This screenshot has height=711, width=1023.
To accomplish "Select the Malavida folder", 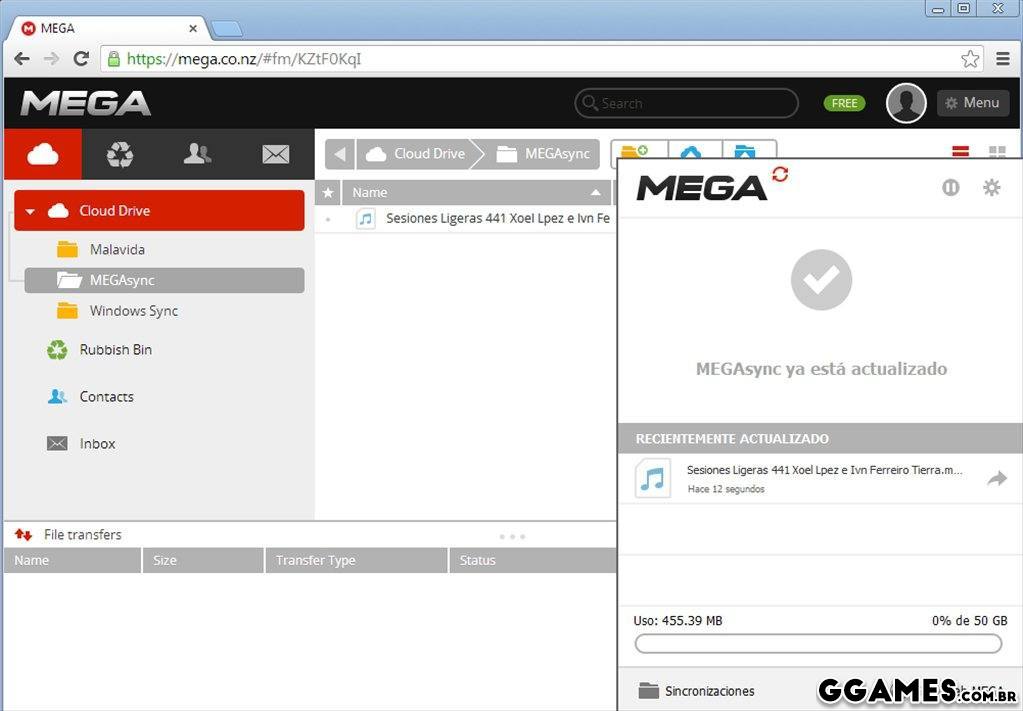I will pyautogui.click(x=117, y=249).
